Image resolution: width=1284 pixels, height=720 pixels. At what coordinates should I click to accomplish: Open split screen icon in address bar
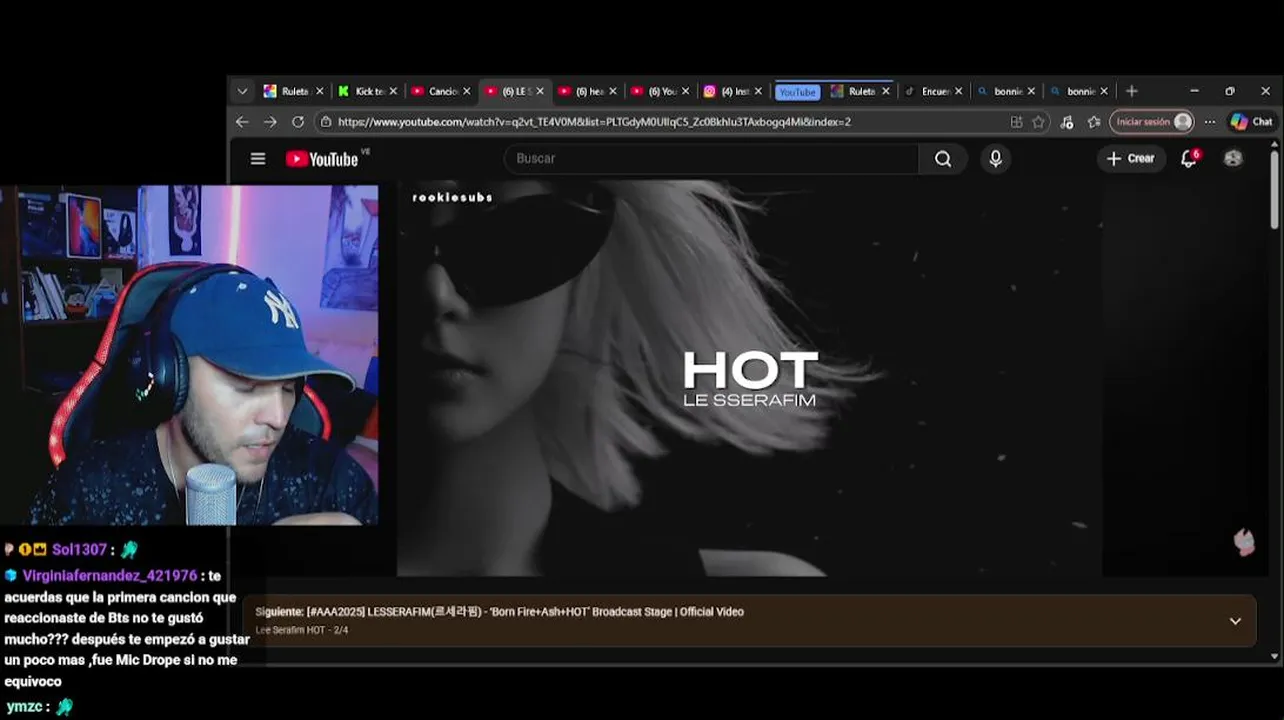1016,122
